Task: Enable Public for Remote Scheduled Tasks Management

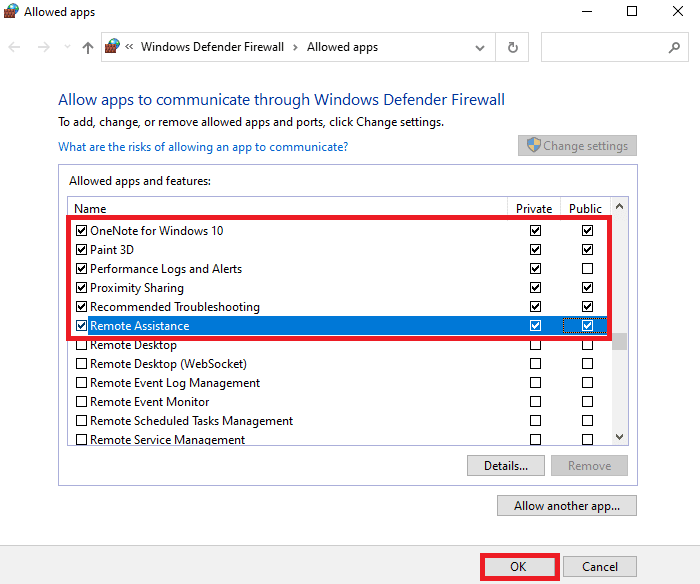Action: (x=587, y=421)
